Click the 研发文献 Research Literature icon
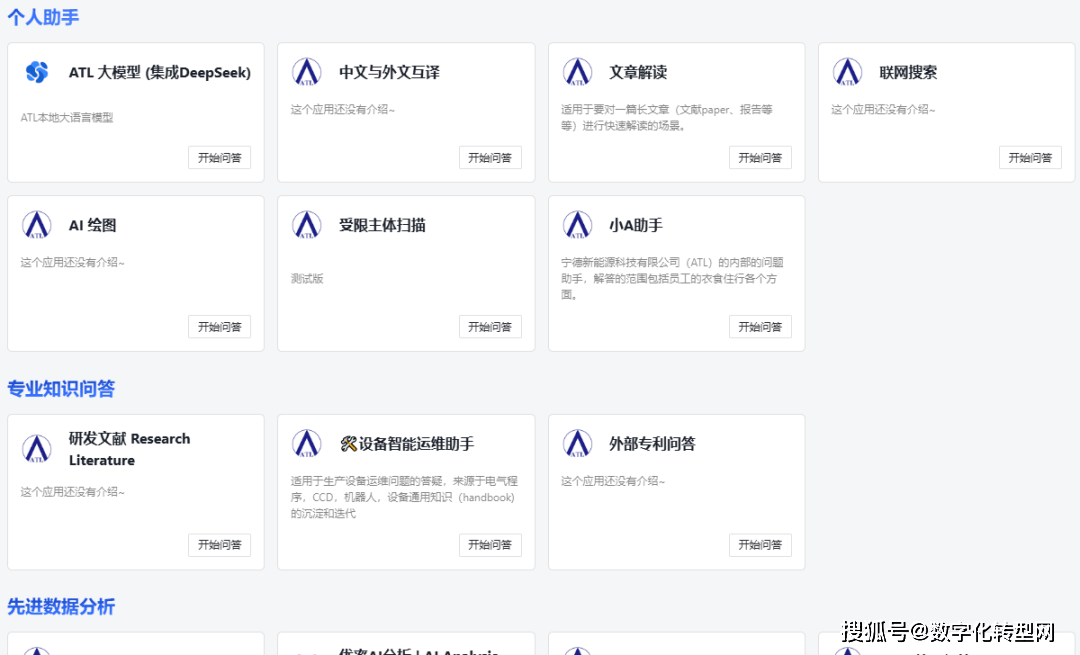The height and width of the screenshot is (655, 1080). pos(37,449)
